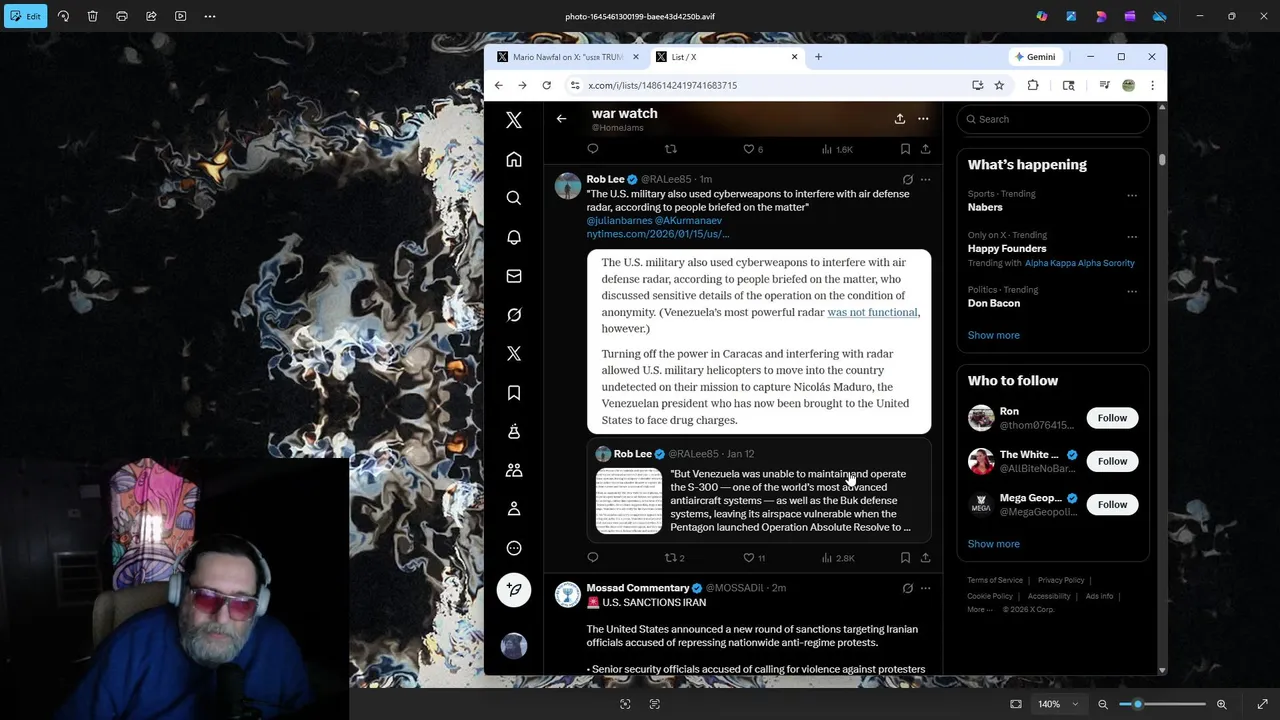1280x720 pixels.
Task: Follow The White account
Action: point(1112,461)
